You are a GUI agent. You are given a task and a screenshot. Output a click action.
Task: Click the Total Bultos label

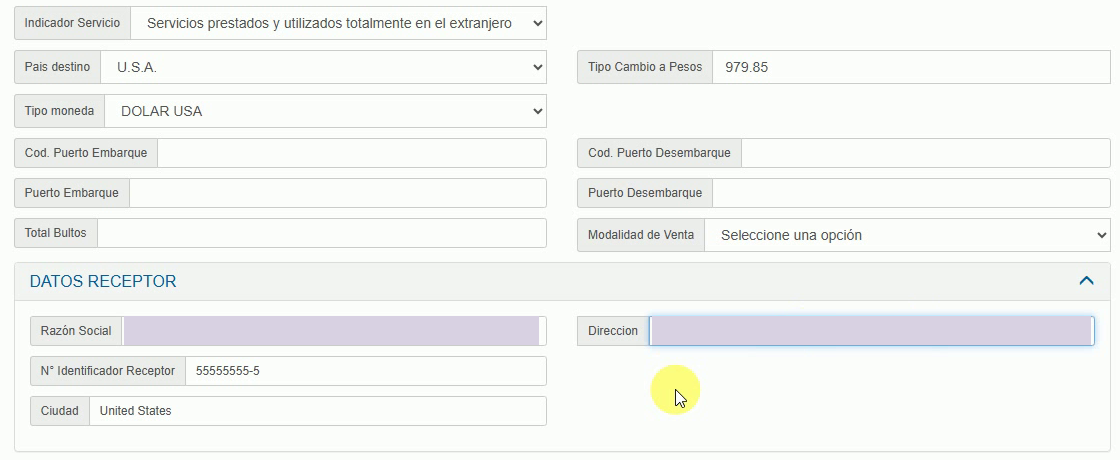56,233
